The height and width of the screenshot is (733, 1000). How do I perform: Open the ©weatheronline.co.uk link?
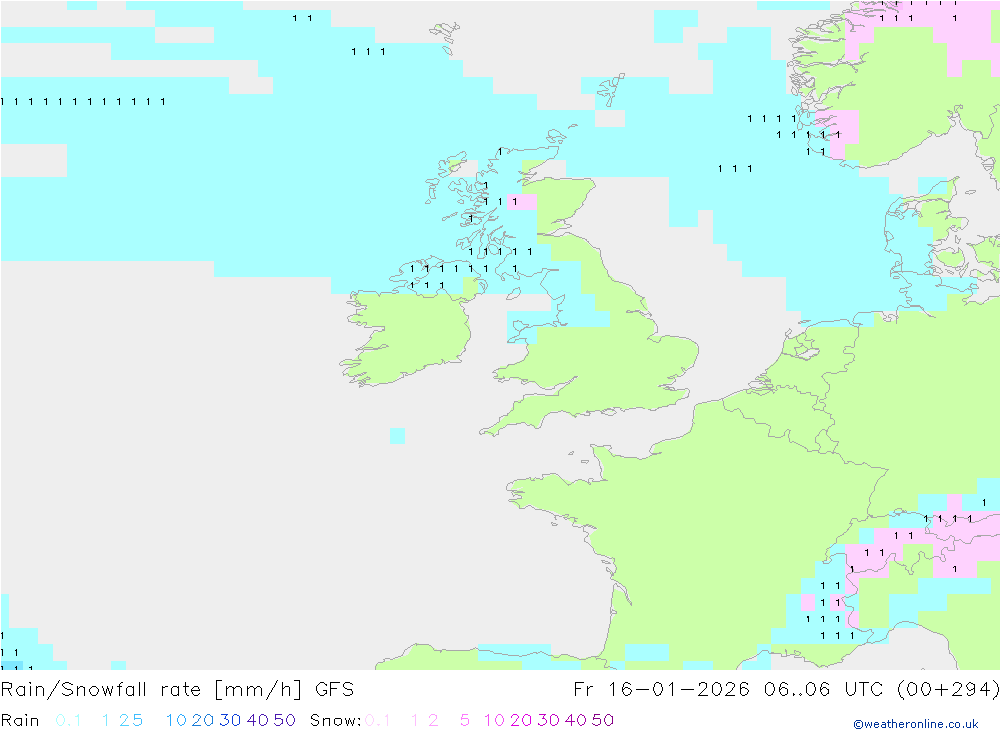[916, 724]
